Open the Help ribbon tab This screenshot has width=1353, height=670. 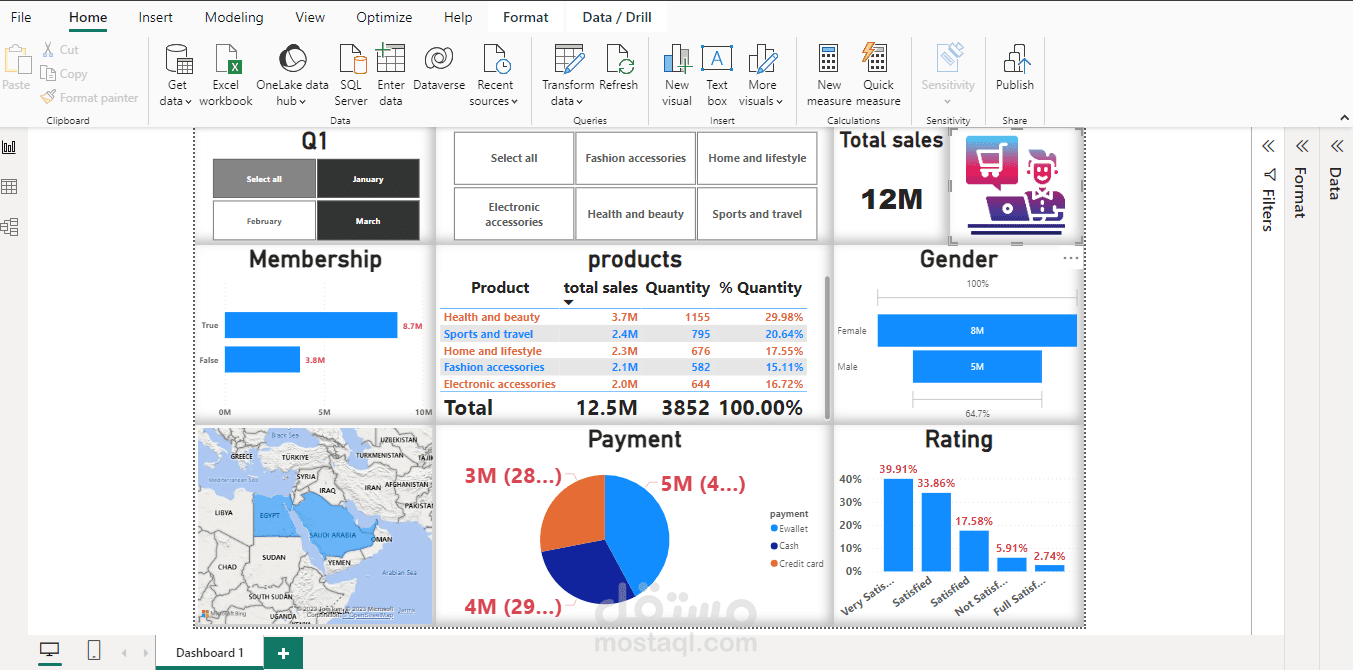tap(458, 17)
